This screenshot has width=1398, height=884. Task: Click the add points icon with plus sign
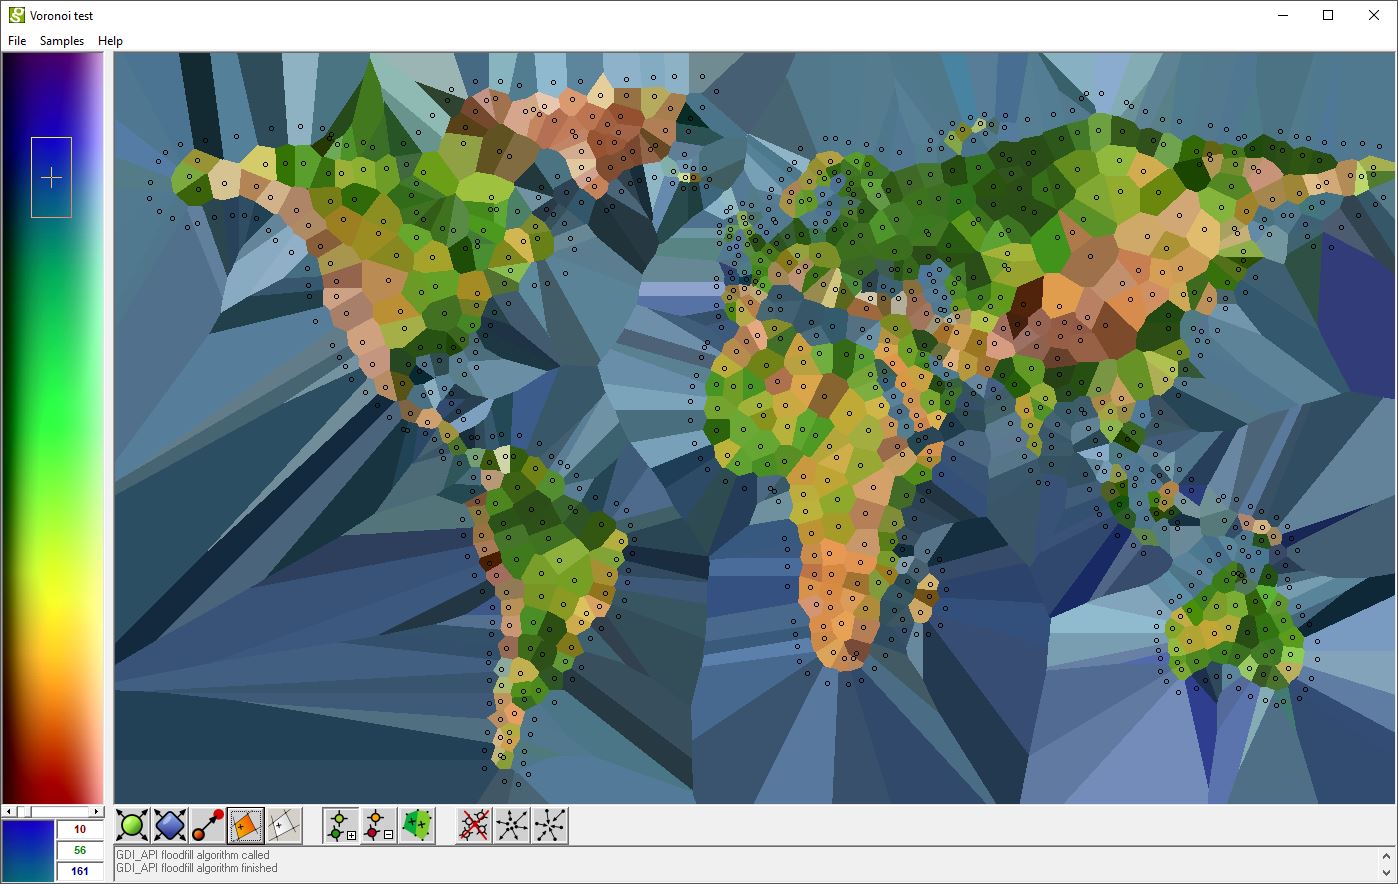339,826
